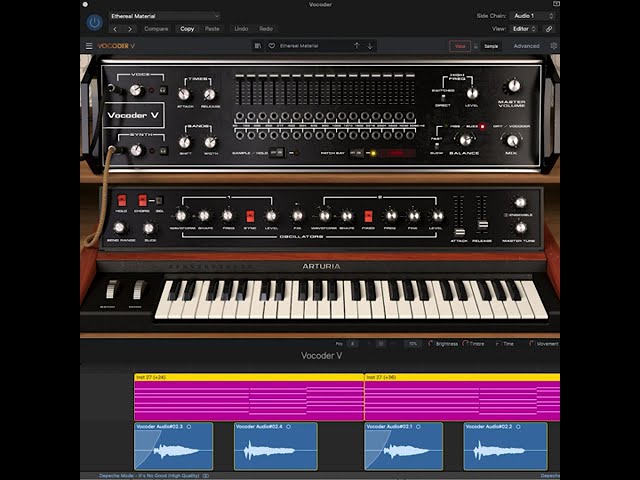Switch to the Sample input tab
Image resolution: width=640 pixels, height=480 pixels.
click(x=491, y=46)
